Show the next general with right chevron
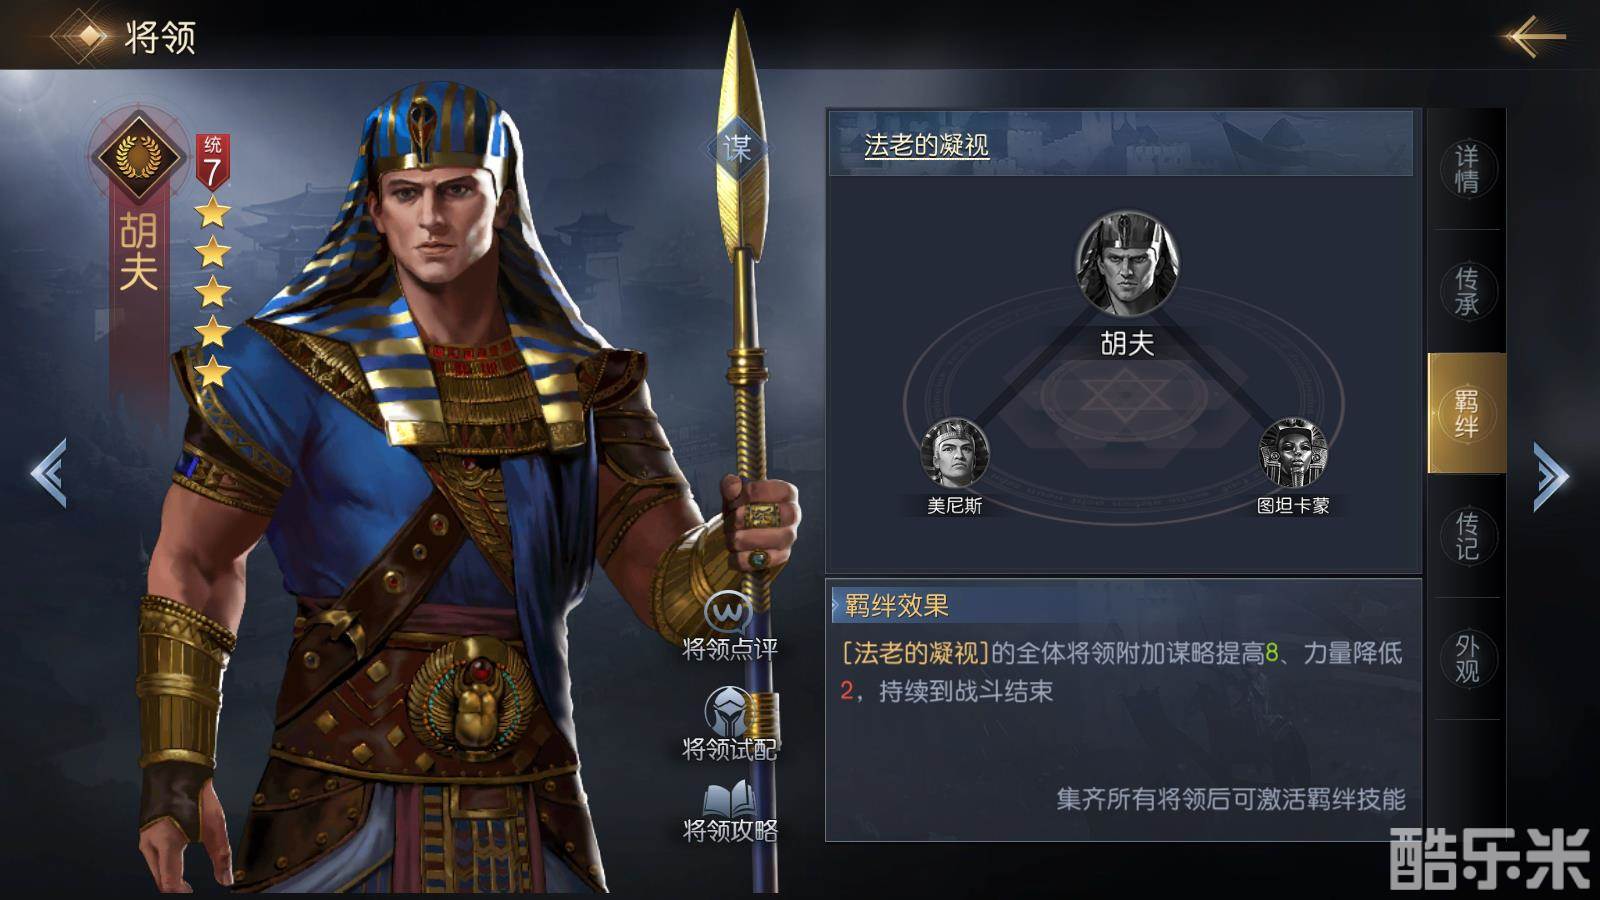The height and width of the screenshot is (900, 1600). pyautogui.click(x=1551, y=475)
